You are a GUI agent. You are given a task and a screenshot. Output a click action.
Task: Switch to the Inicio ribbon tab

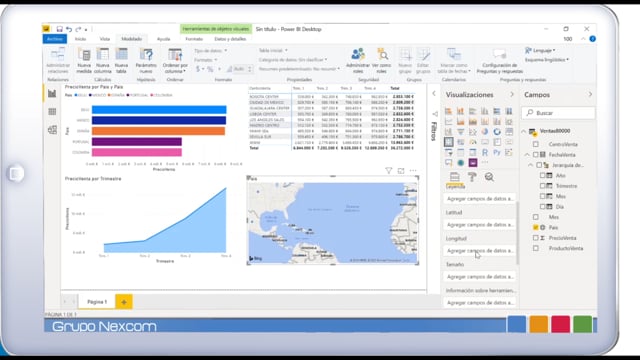point(80,39)
